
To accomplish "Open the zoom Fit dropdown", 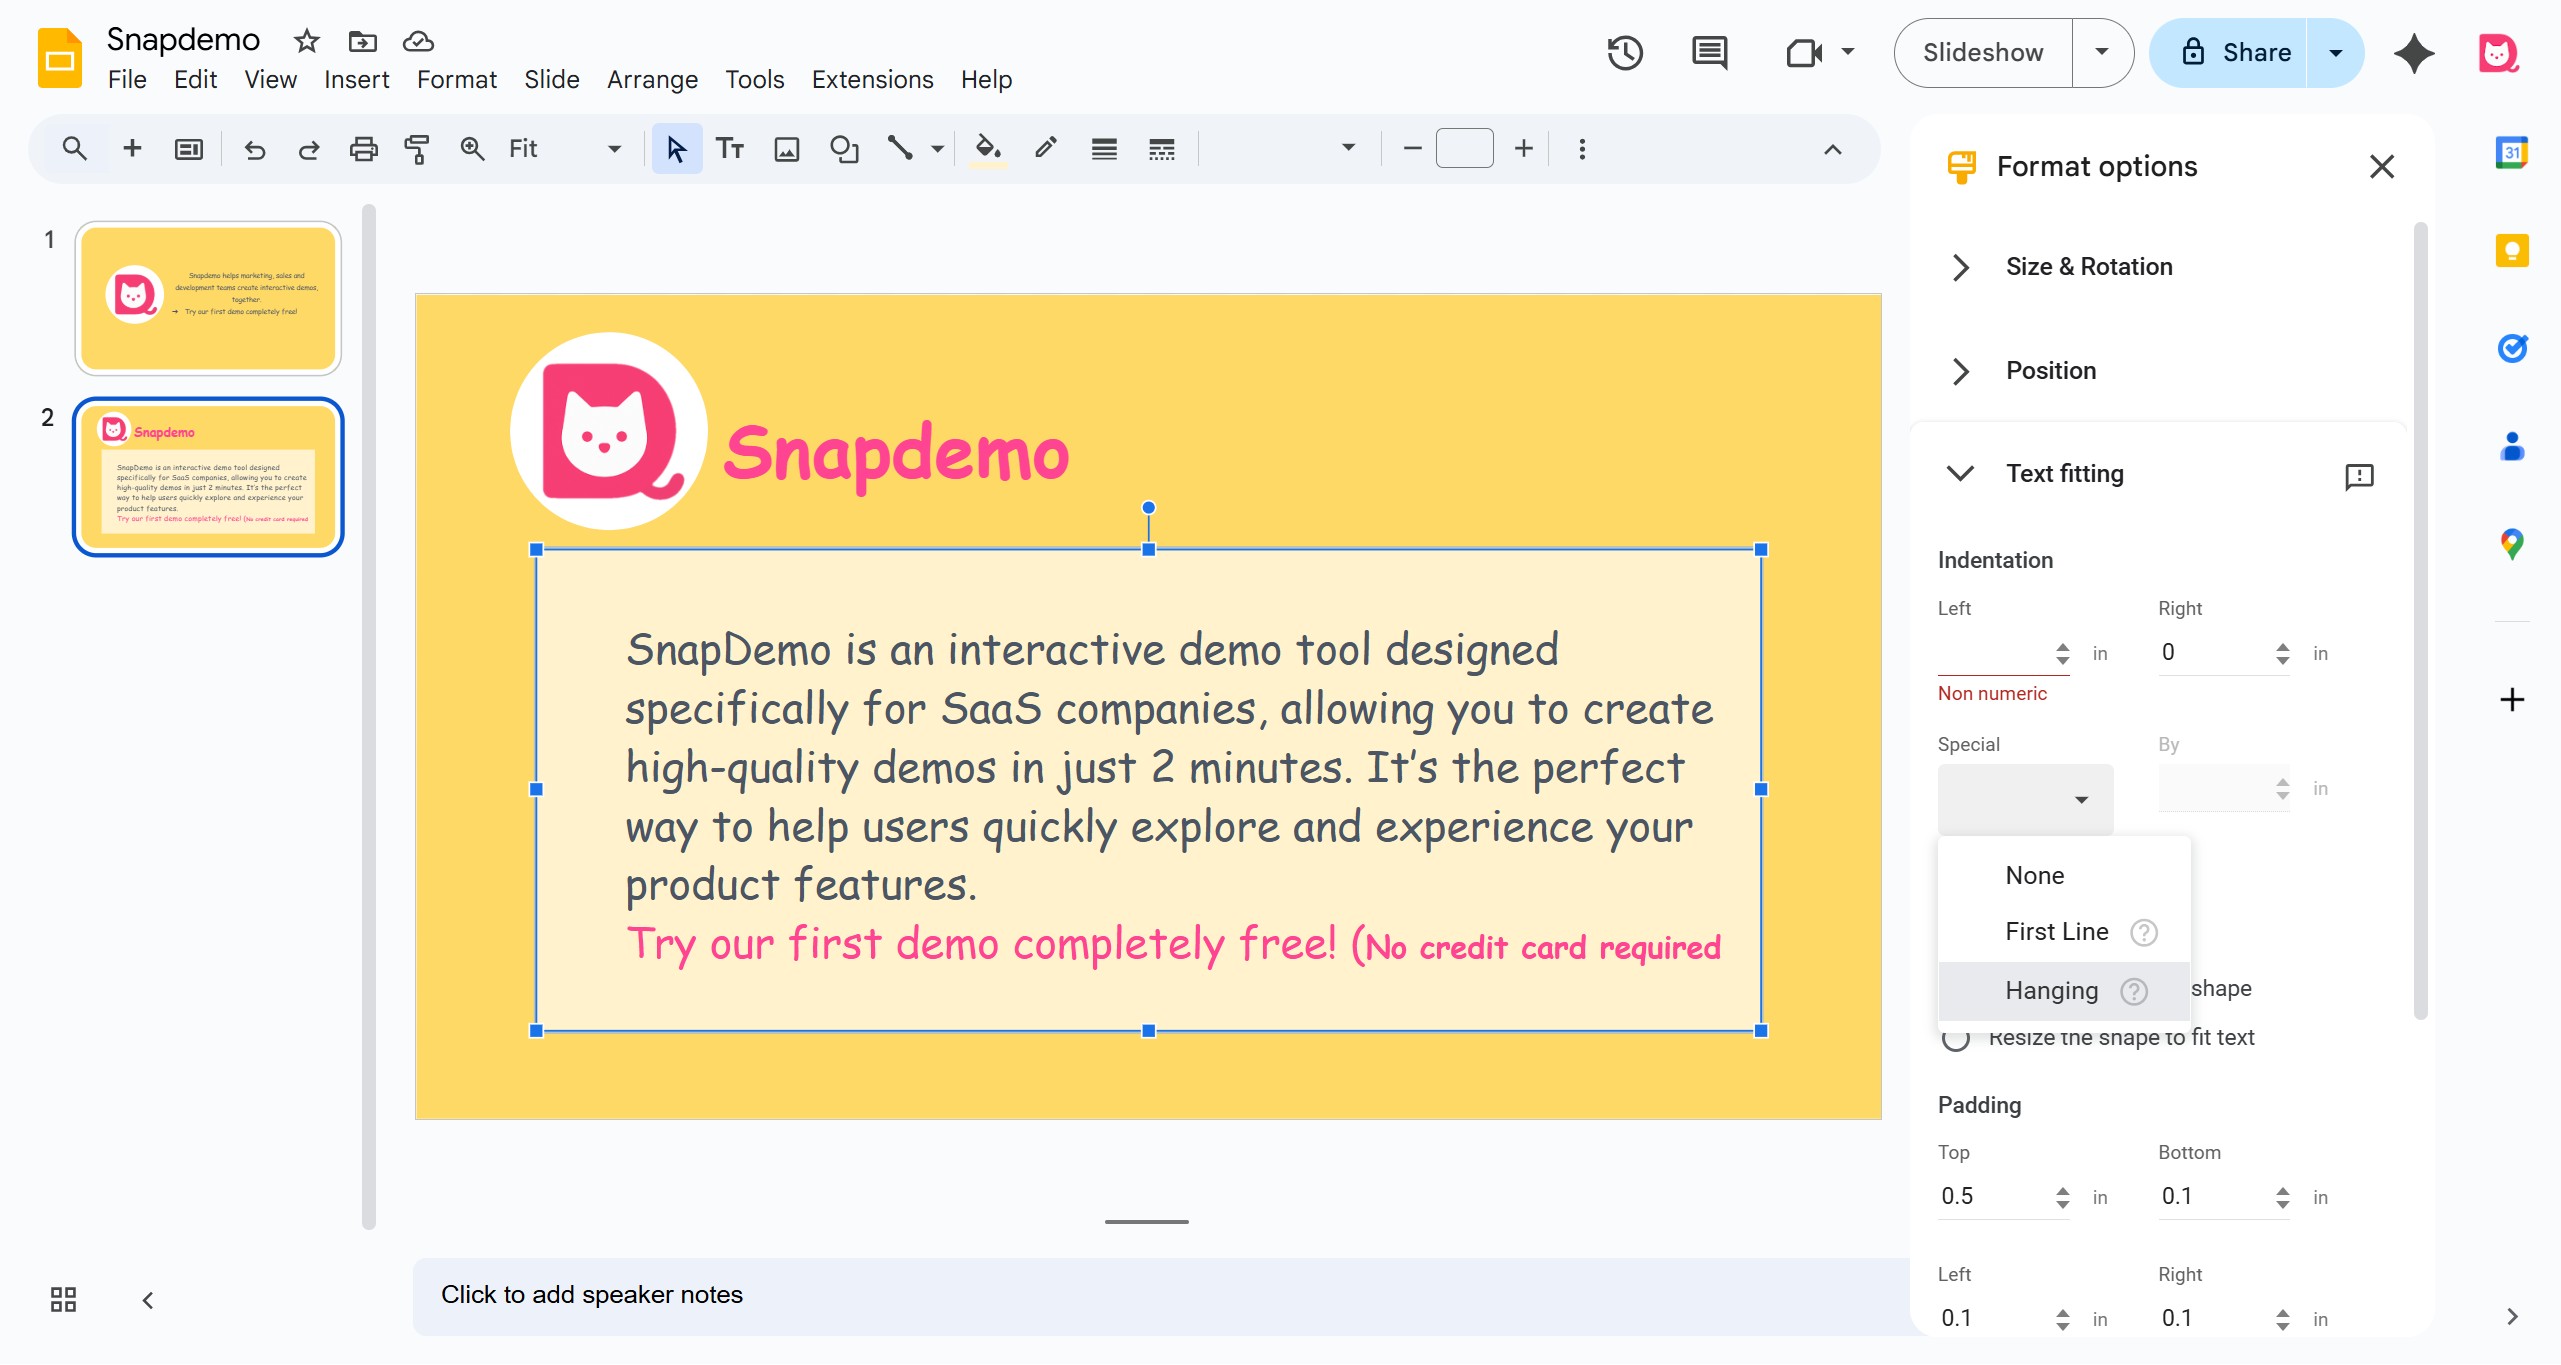I will (565, 149).
